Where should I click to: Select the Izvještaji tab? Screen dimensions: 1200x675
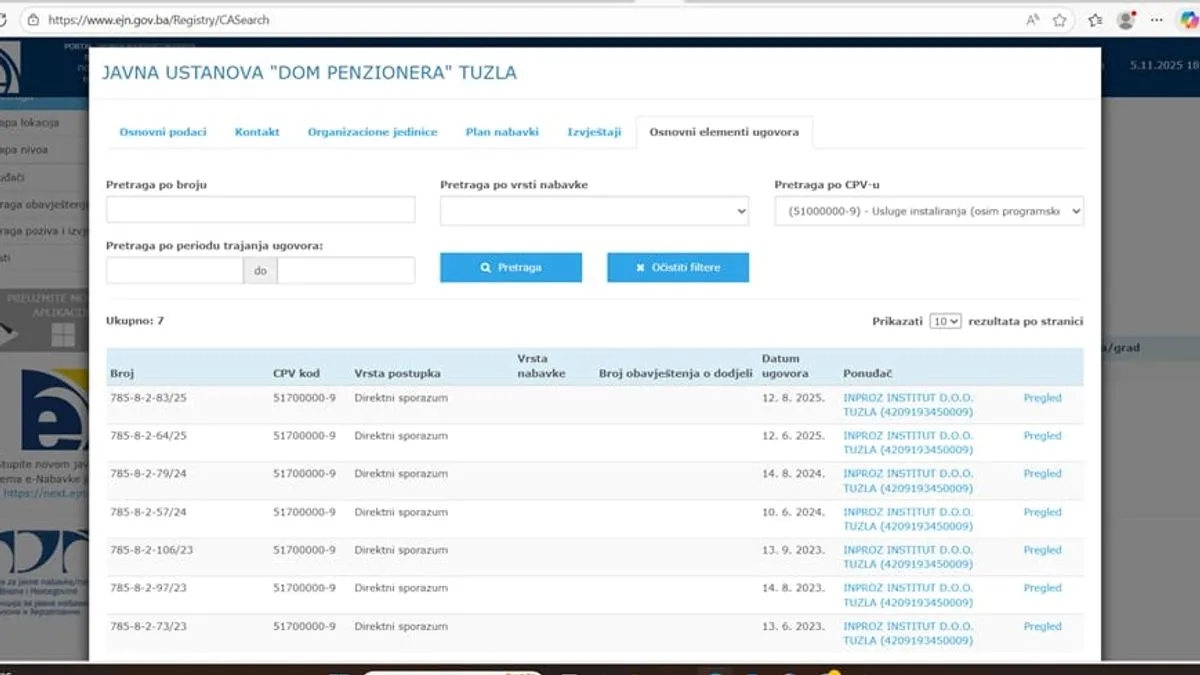[594, 132]
